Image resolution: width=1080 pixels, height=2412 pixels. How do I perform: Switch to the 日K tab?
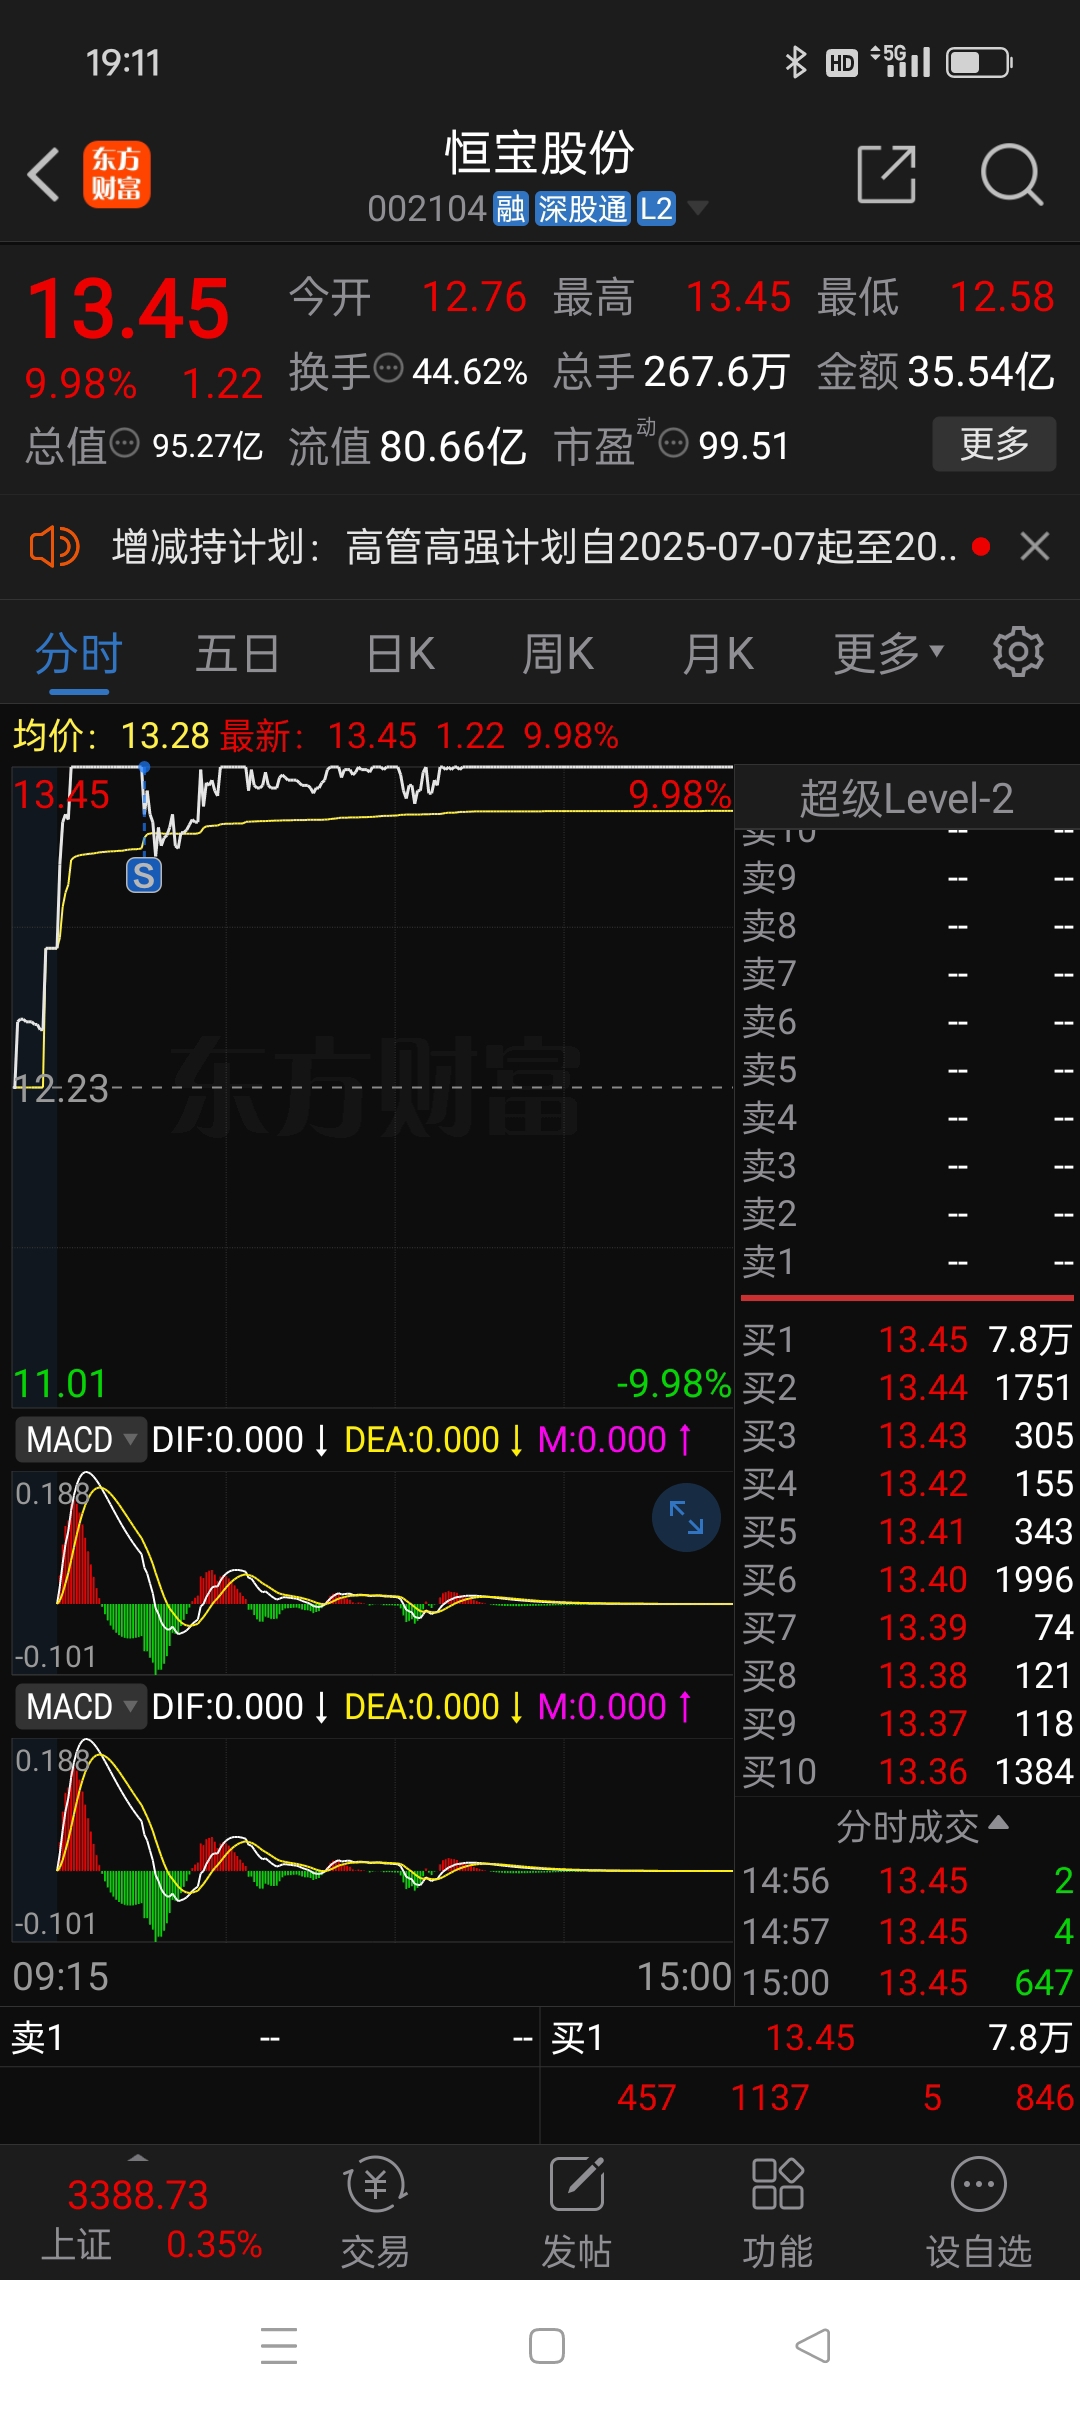tap(400, 655)
